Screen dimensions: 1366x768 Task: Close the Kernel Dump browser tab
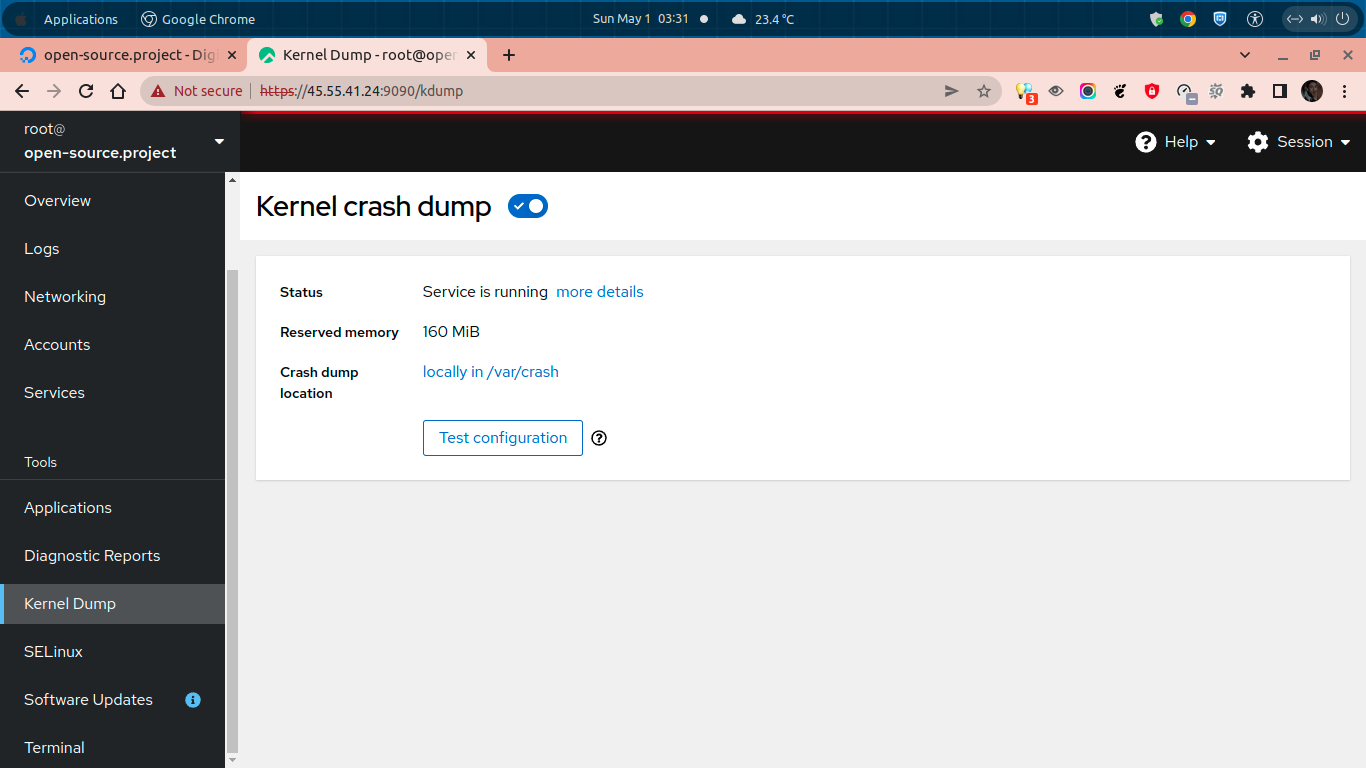(x=471, y=55)
